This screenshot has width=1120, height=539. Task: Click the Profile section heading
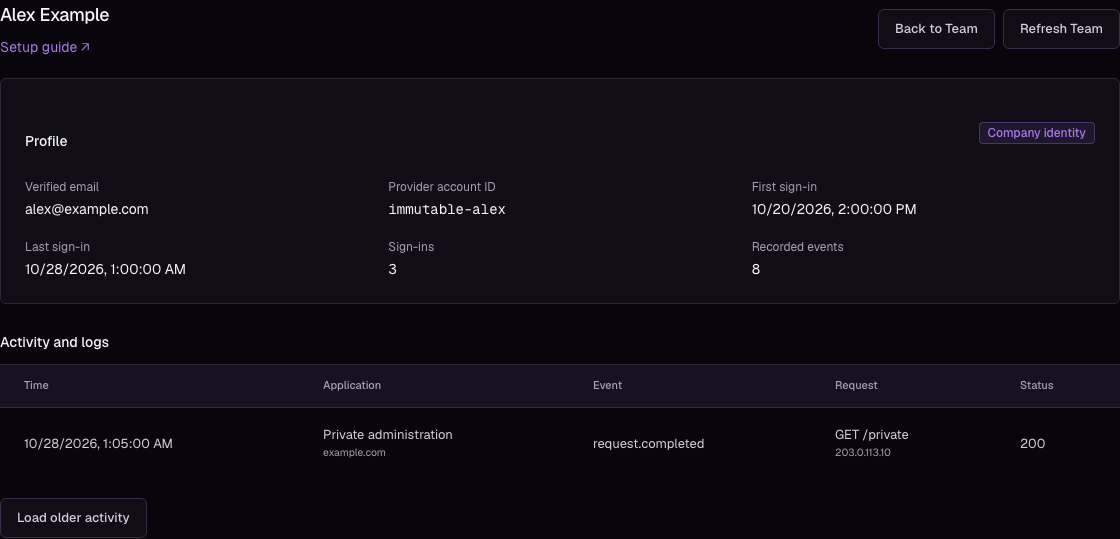(x=46, y=141)
